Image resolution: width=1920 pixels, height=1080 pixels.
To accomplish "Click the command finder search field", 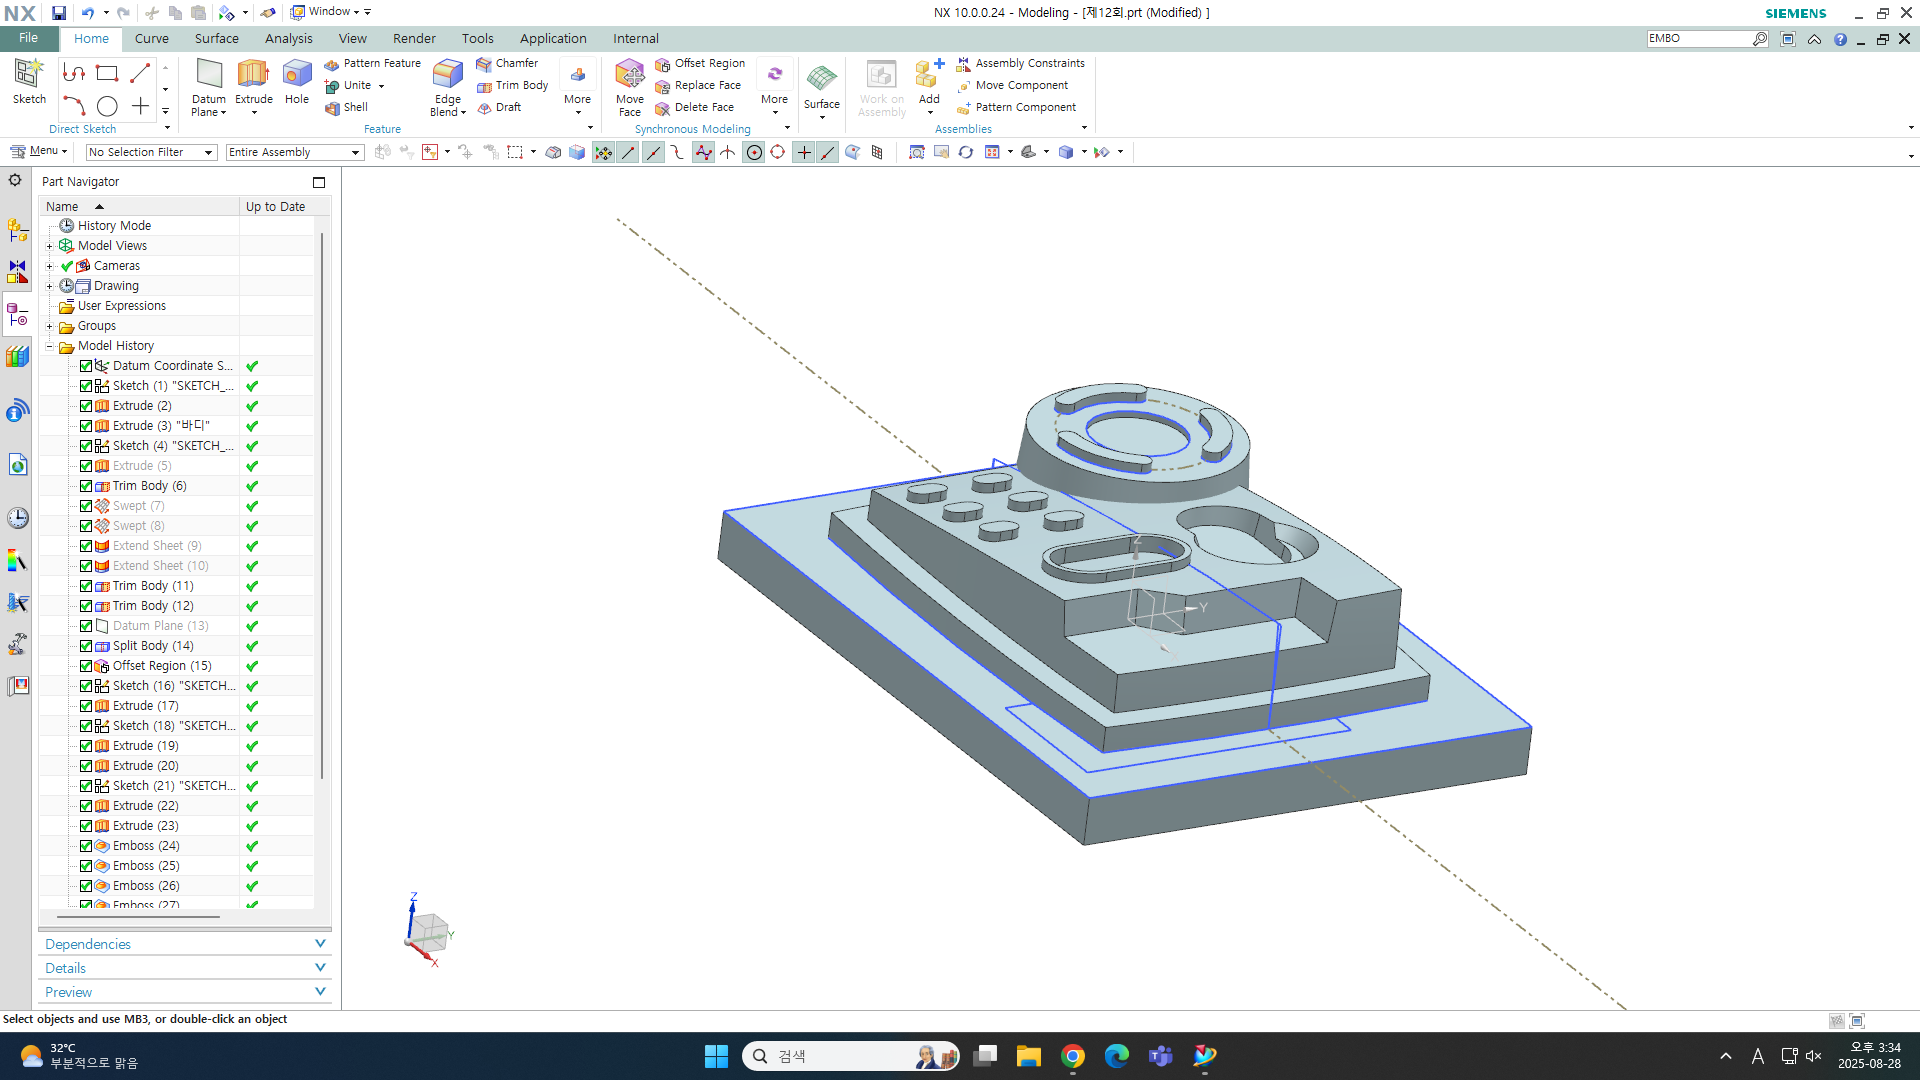I will (1698, 39).
